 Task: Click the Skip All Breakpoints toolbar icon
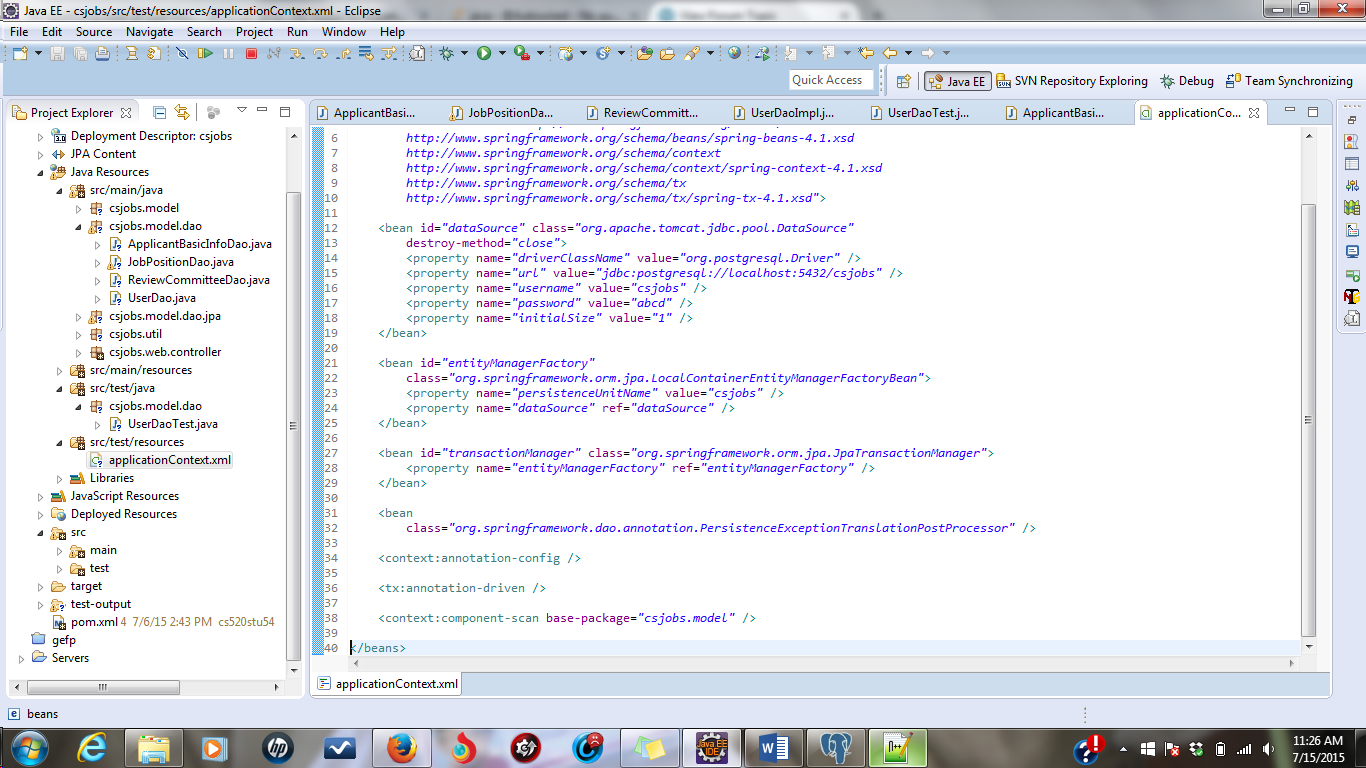182,53
